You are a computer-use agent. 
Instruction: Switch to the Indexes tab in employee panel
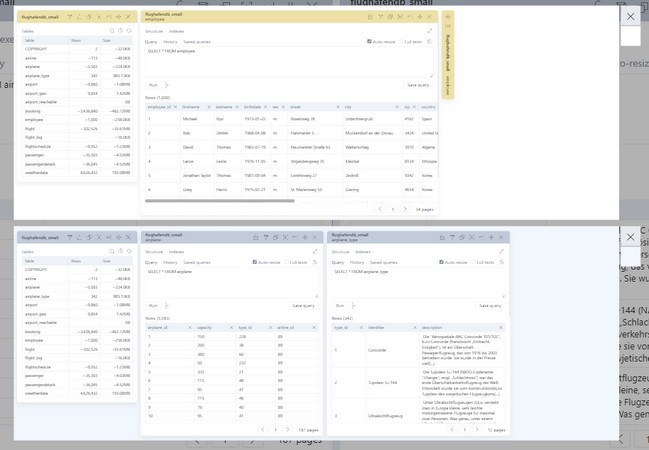coord(176,31)
